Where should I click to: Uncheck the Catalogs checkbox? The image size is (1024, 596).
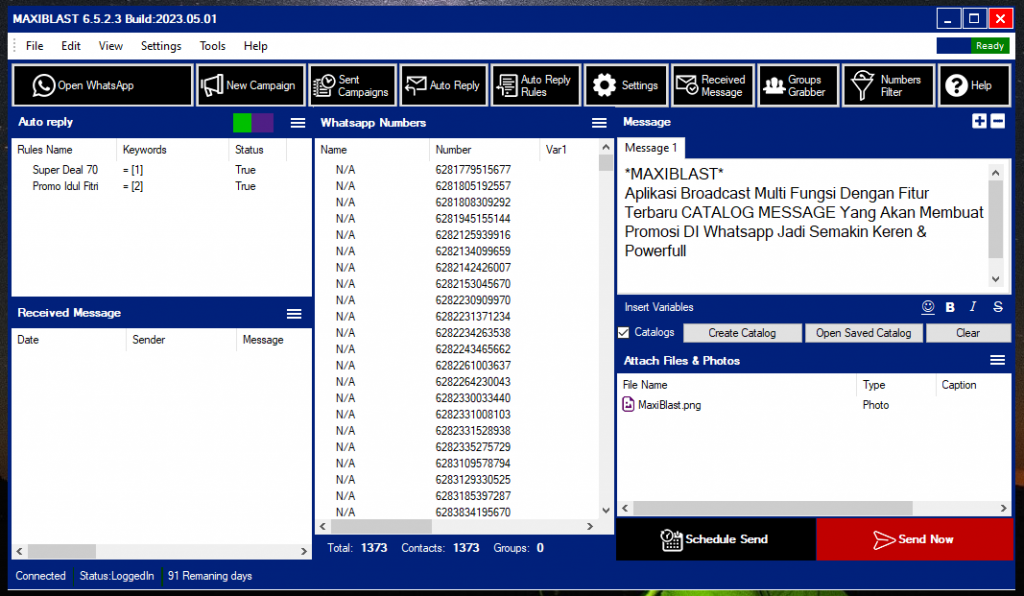[624, 333]
